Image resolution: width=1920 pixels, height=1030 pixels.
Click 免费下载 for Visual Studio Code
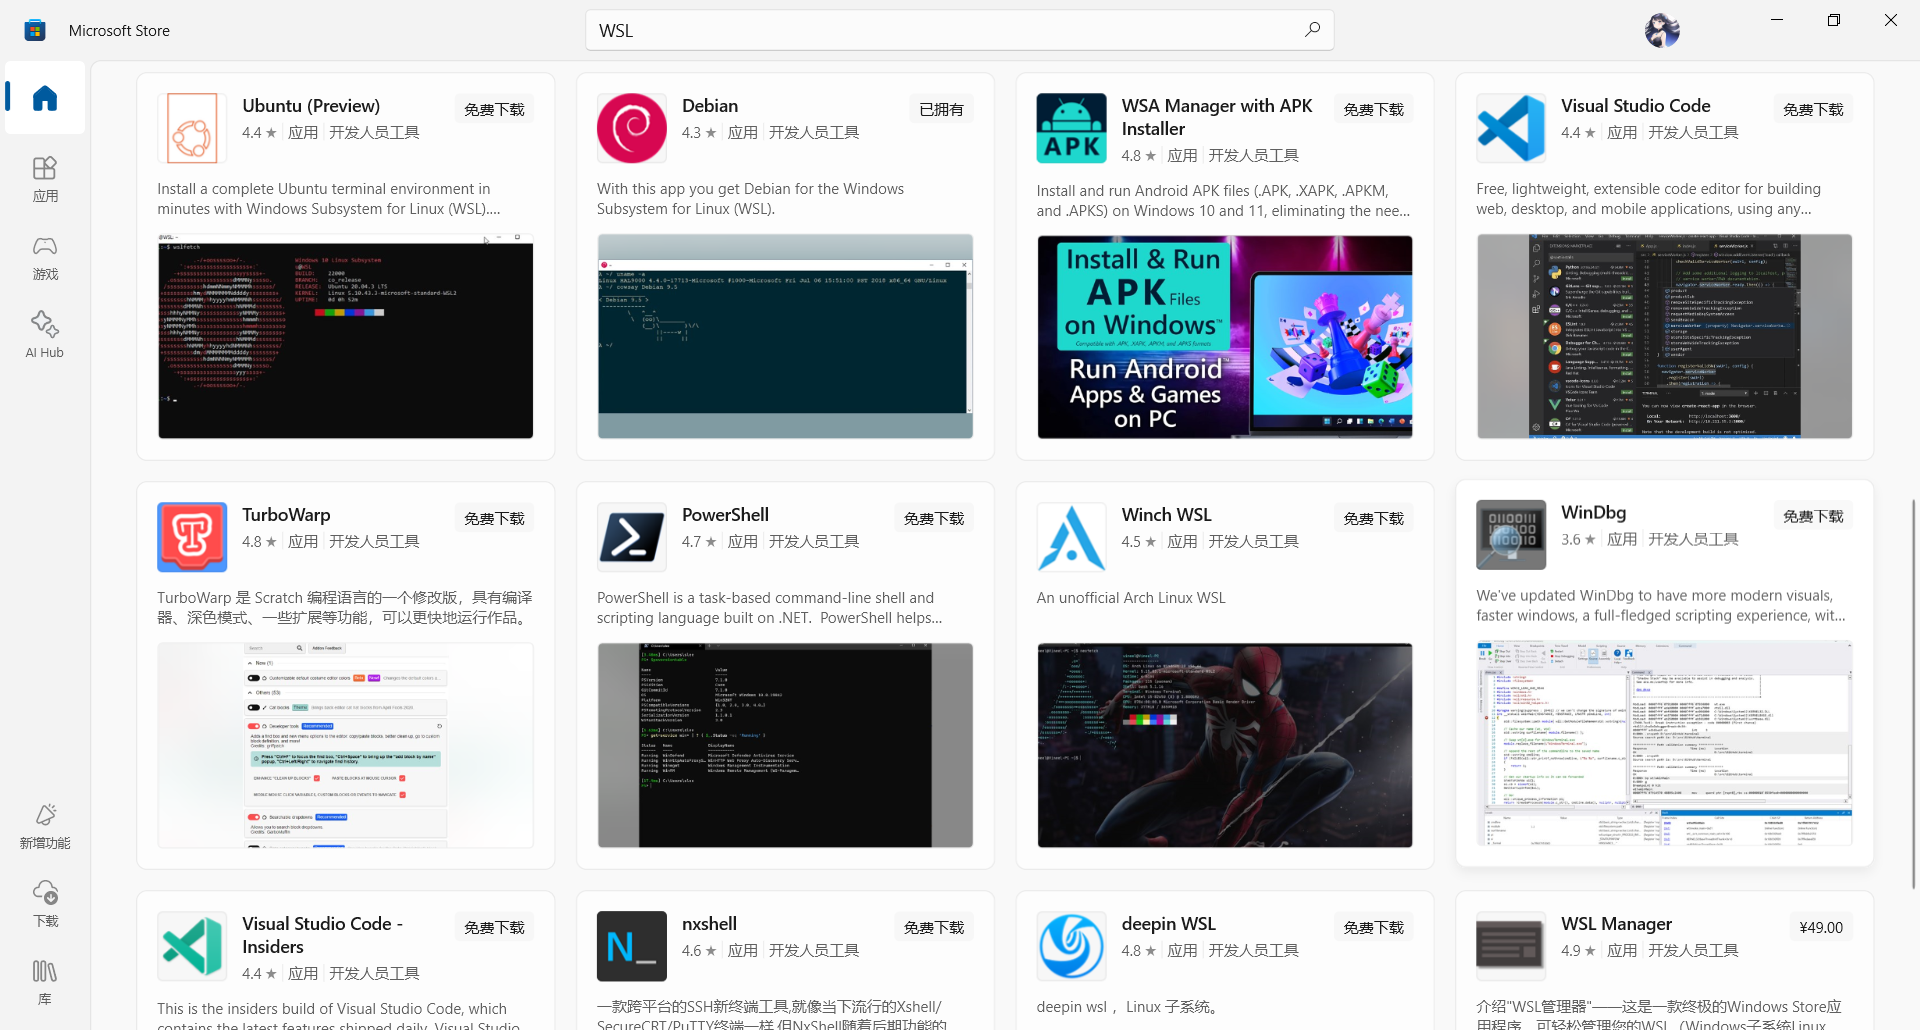1814,109
